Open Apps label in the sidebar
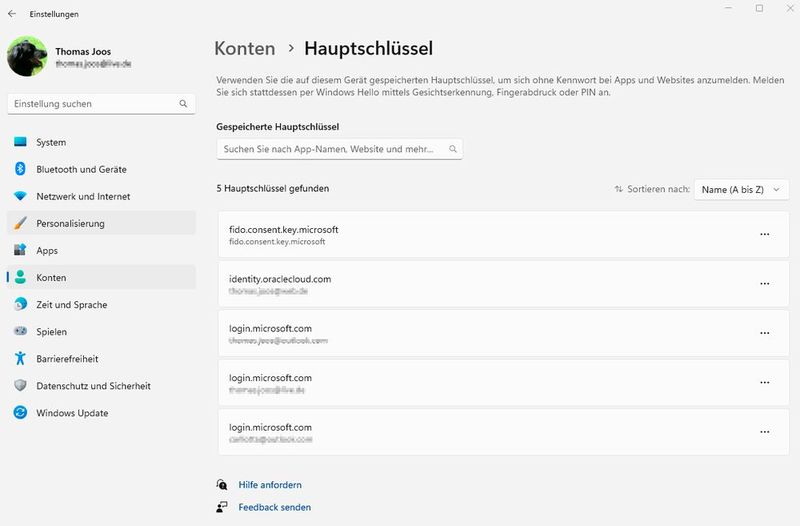 (x=47, y=251)
